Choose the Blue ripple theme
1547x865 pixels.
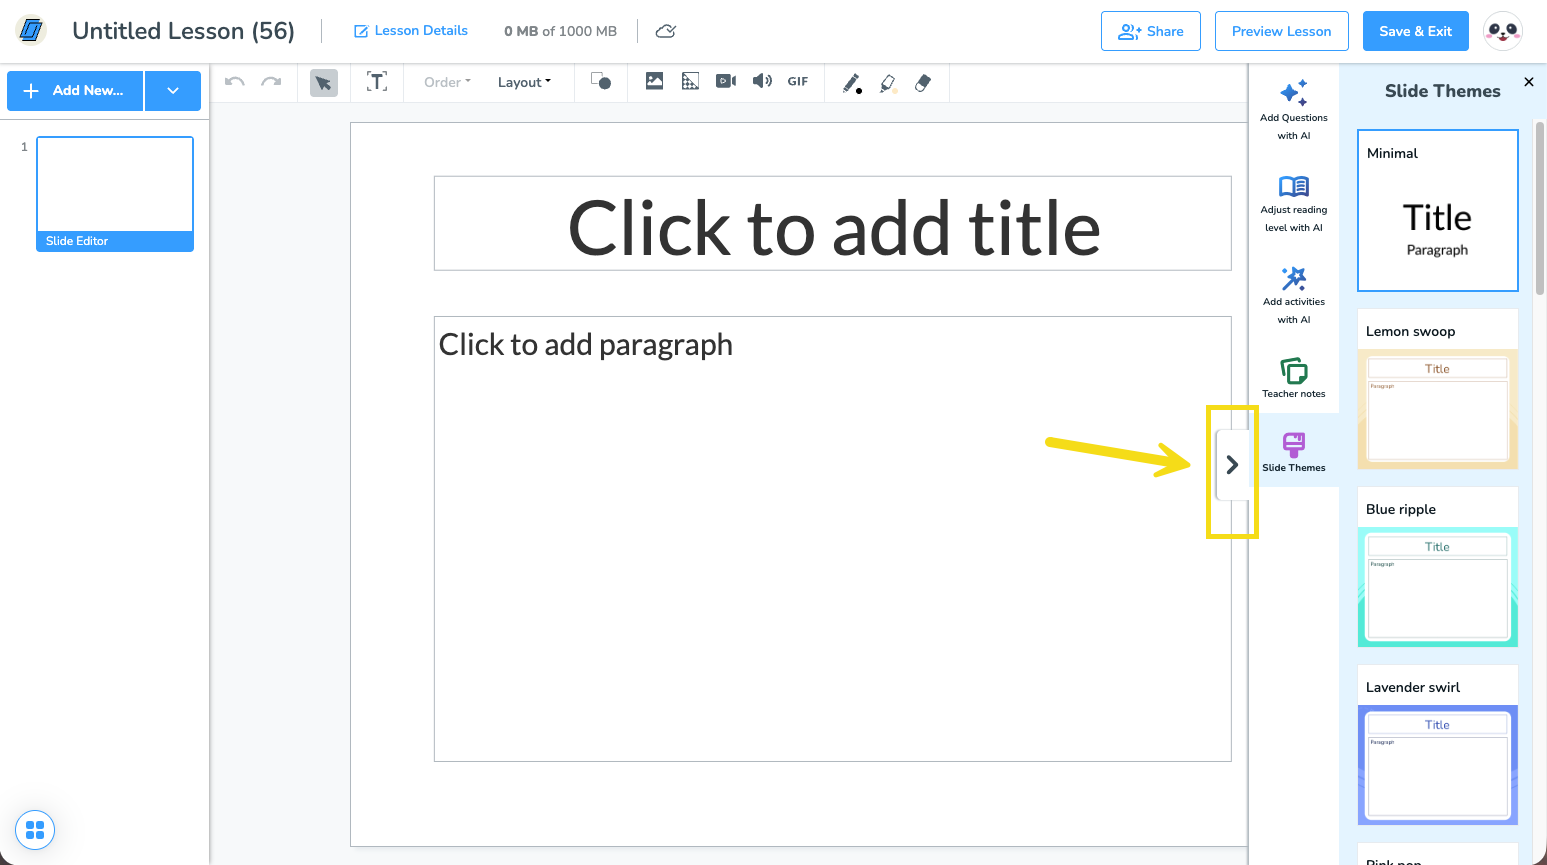[x=1438, y=567]
